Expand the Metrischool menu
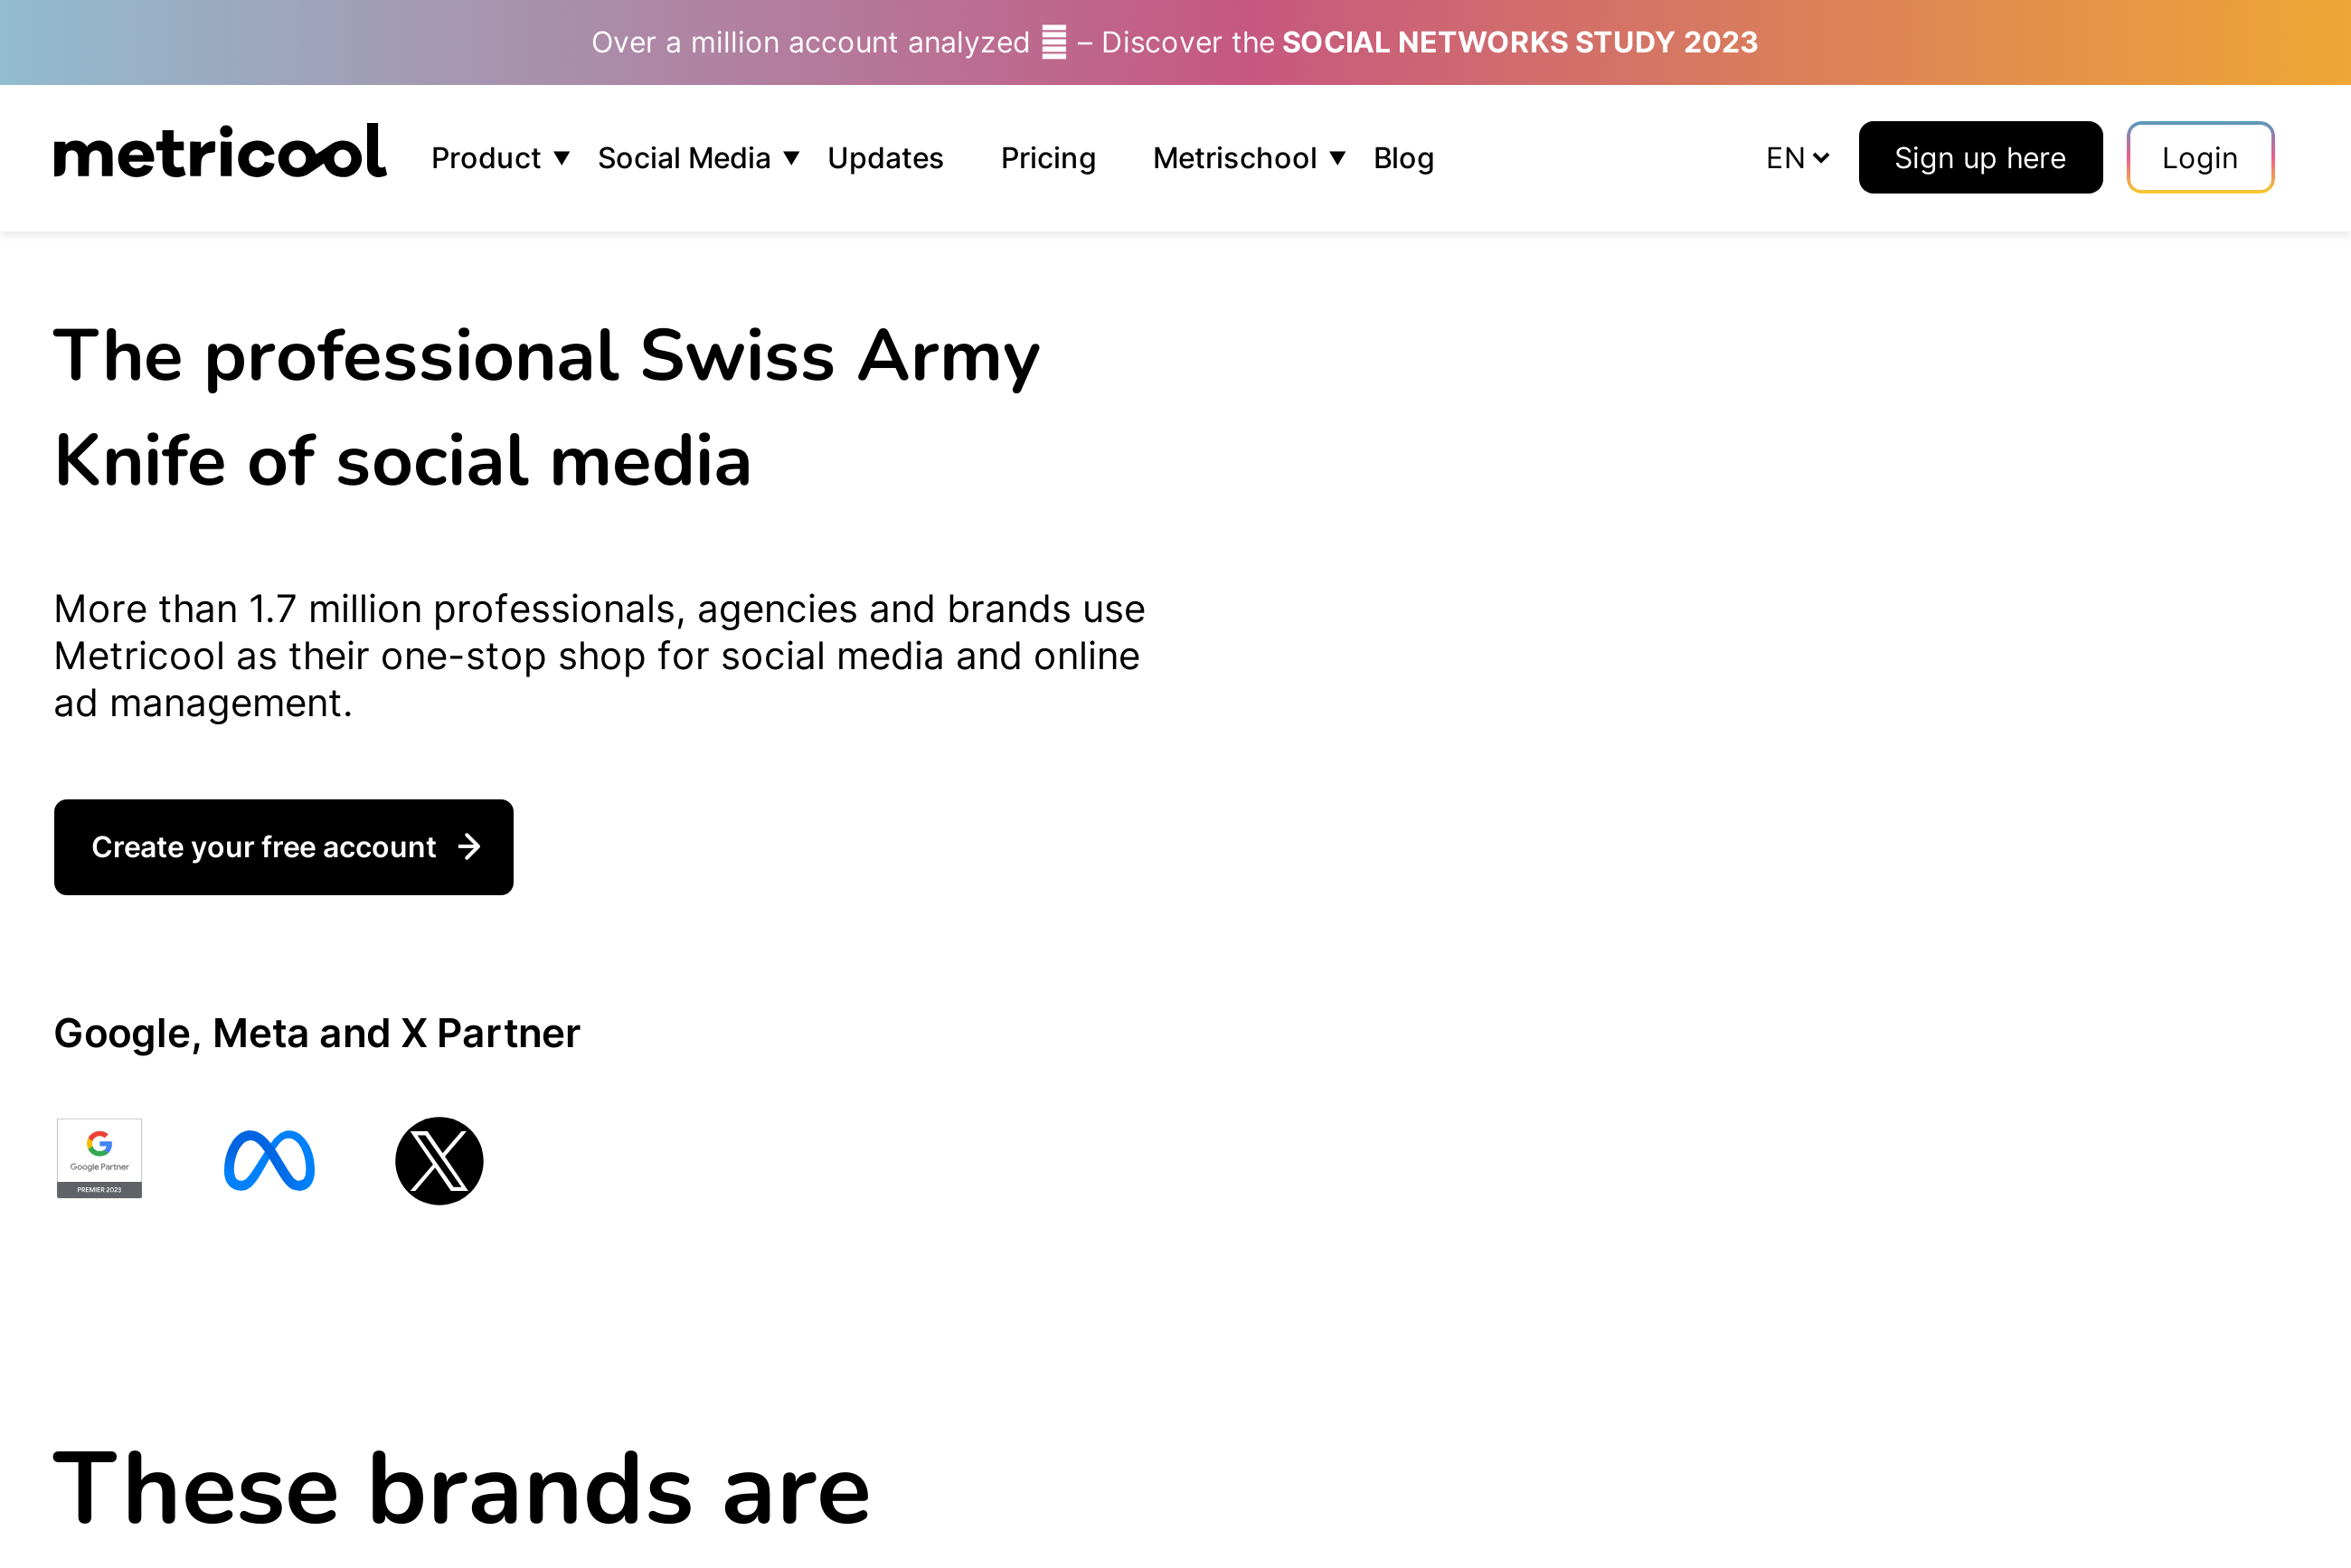The image size is (2351, 1568). point(1248,158)
